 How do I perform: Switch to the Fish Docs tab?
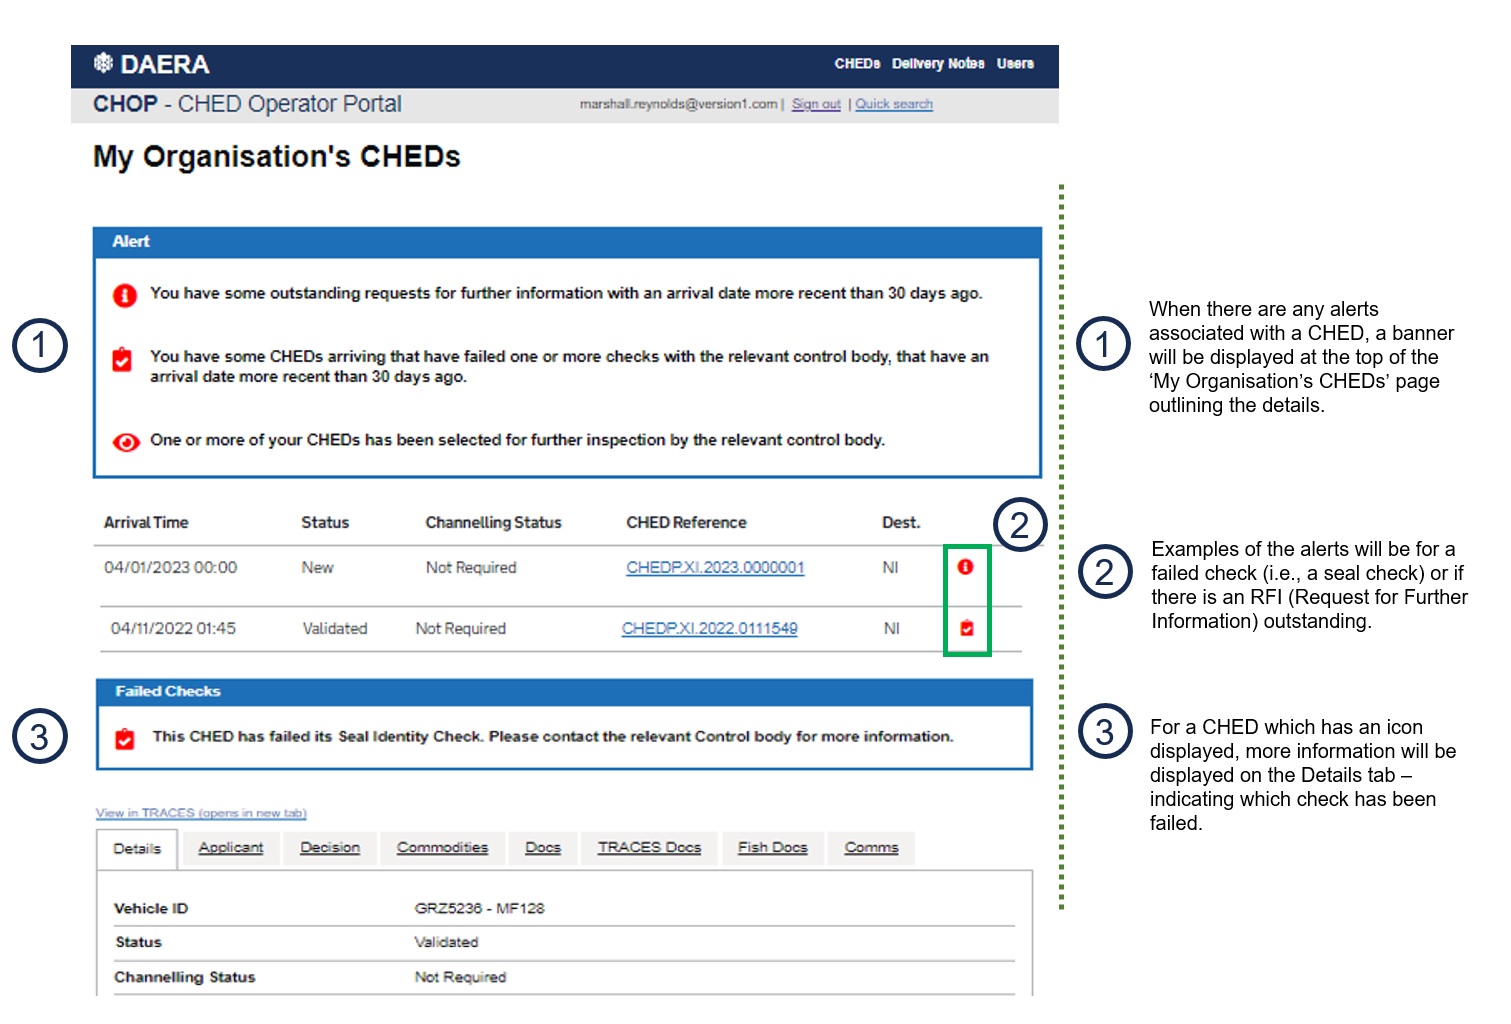click(773, 848)
